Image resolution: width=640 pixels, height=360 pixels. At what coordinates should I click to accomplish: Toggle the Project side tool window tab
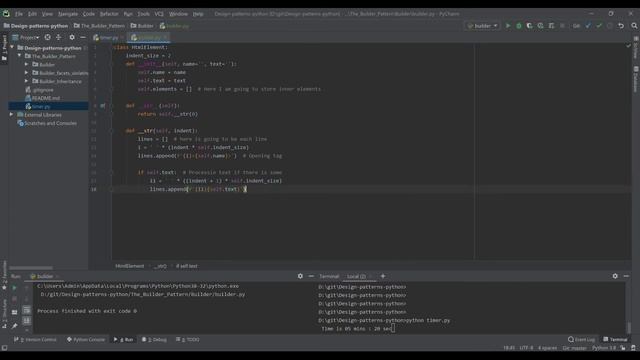click(4, 47)
